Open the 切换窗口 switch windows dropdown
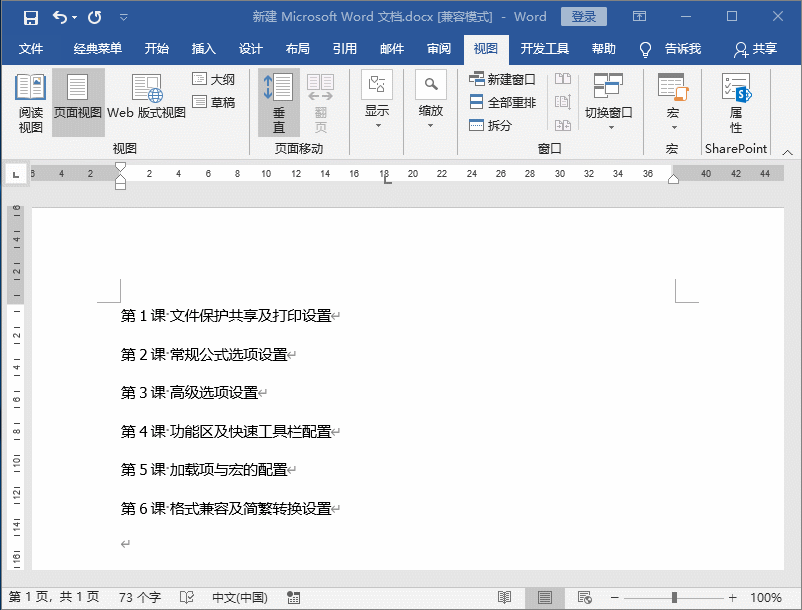Viewport: 802px width, 610px height. pyautogui.click(x=609, y=101)
